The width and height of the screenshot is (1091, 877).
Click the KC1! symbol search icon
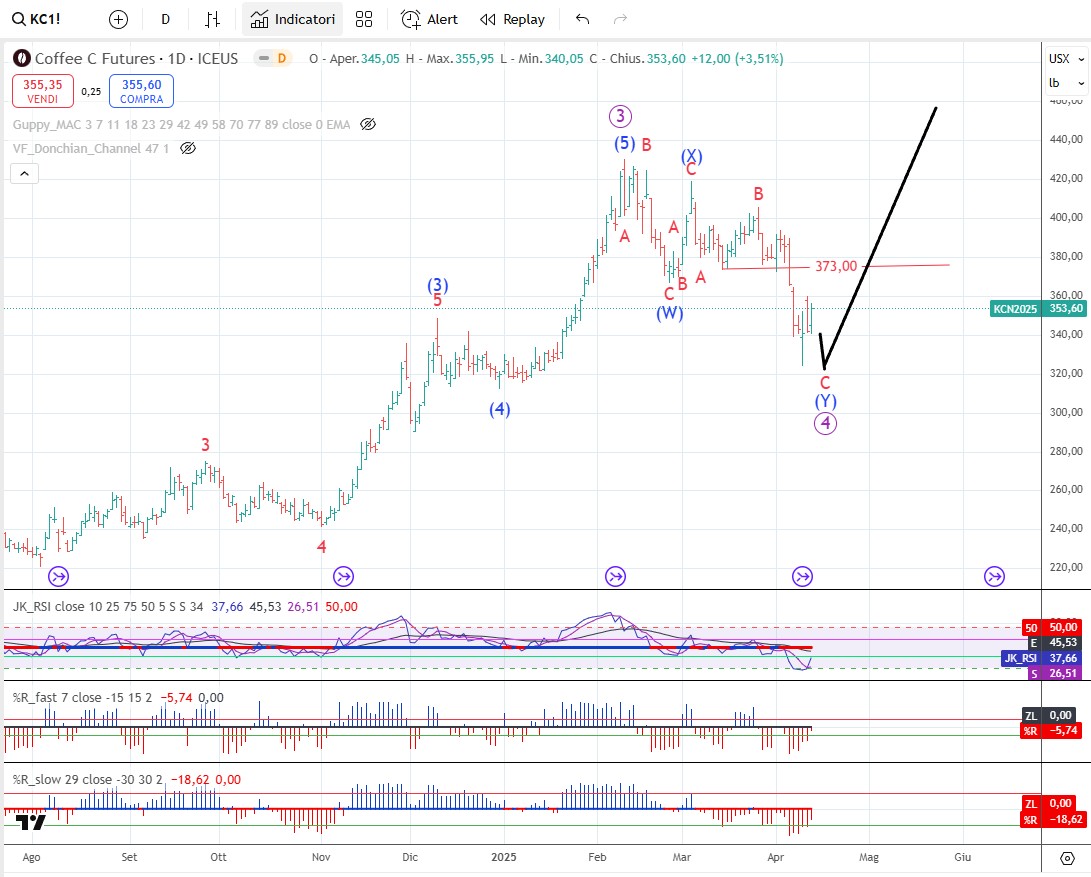click(x=18, y=19)
